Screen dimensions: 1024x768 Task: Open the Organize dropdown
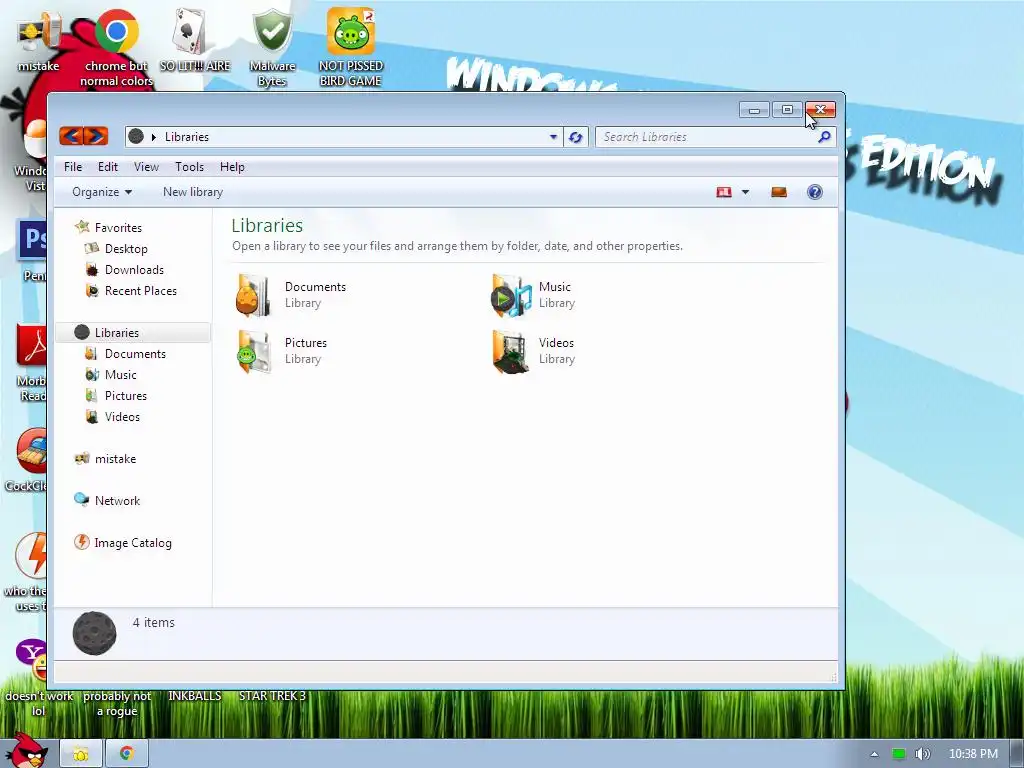click(102, 192)
